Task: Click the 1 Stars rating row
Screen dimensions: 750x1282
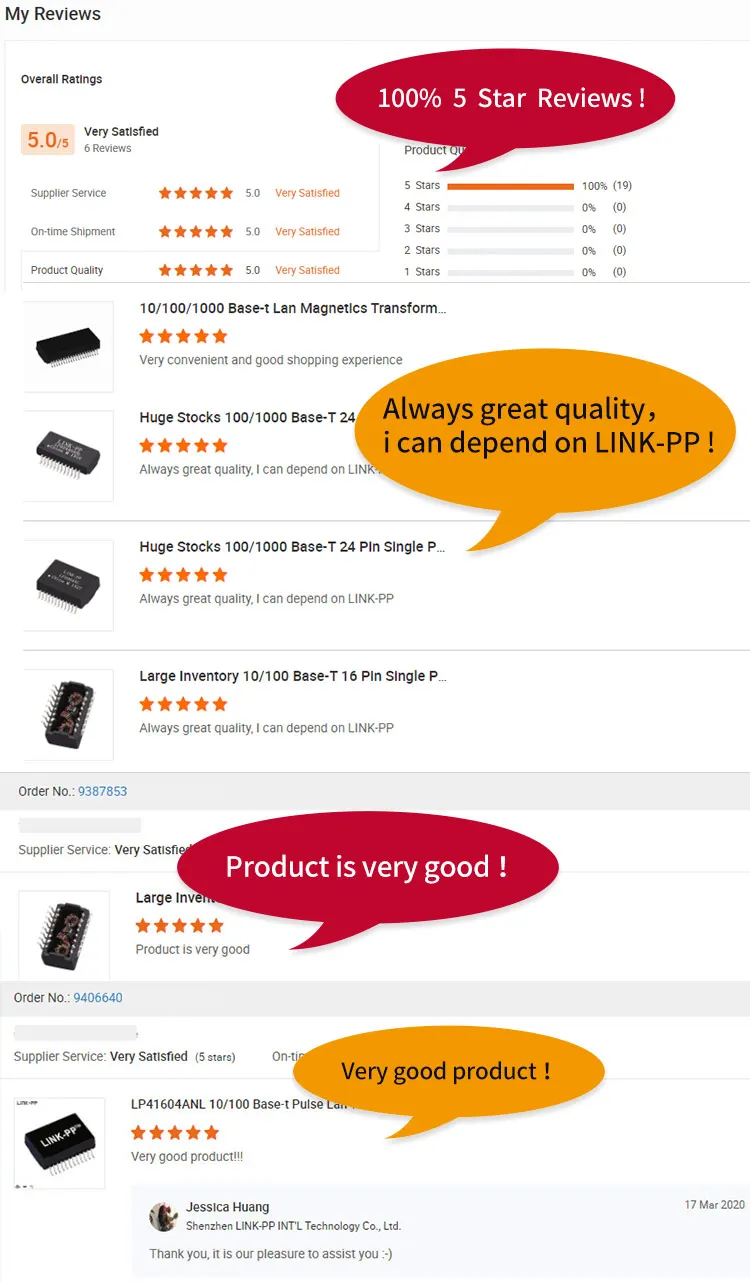Action: click(x=515, y=272)
